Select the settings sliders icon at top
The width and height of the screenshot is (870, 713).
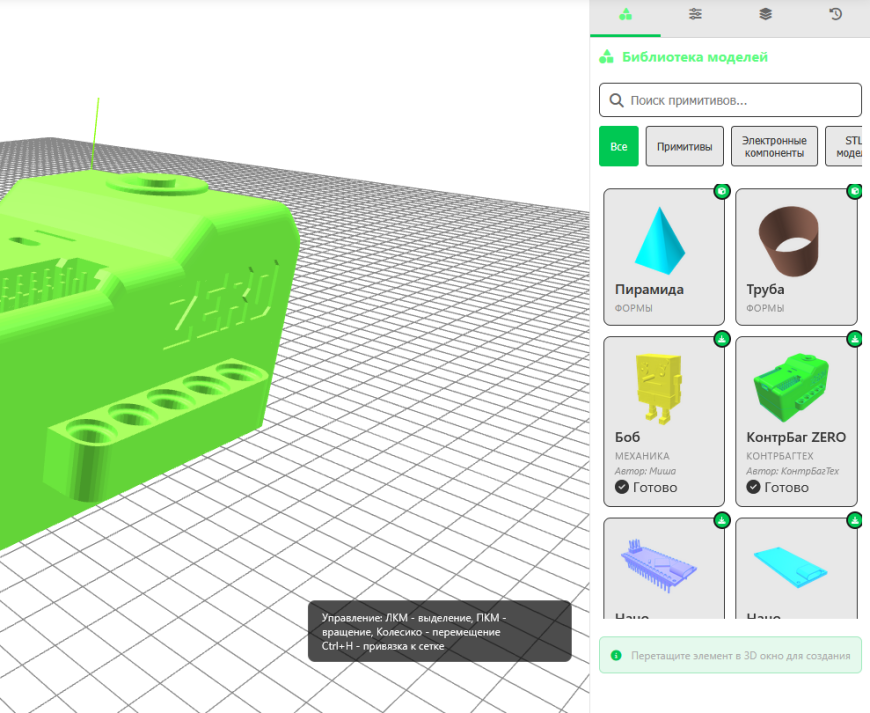[694, 14]
